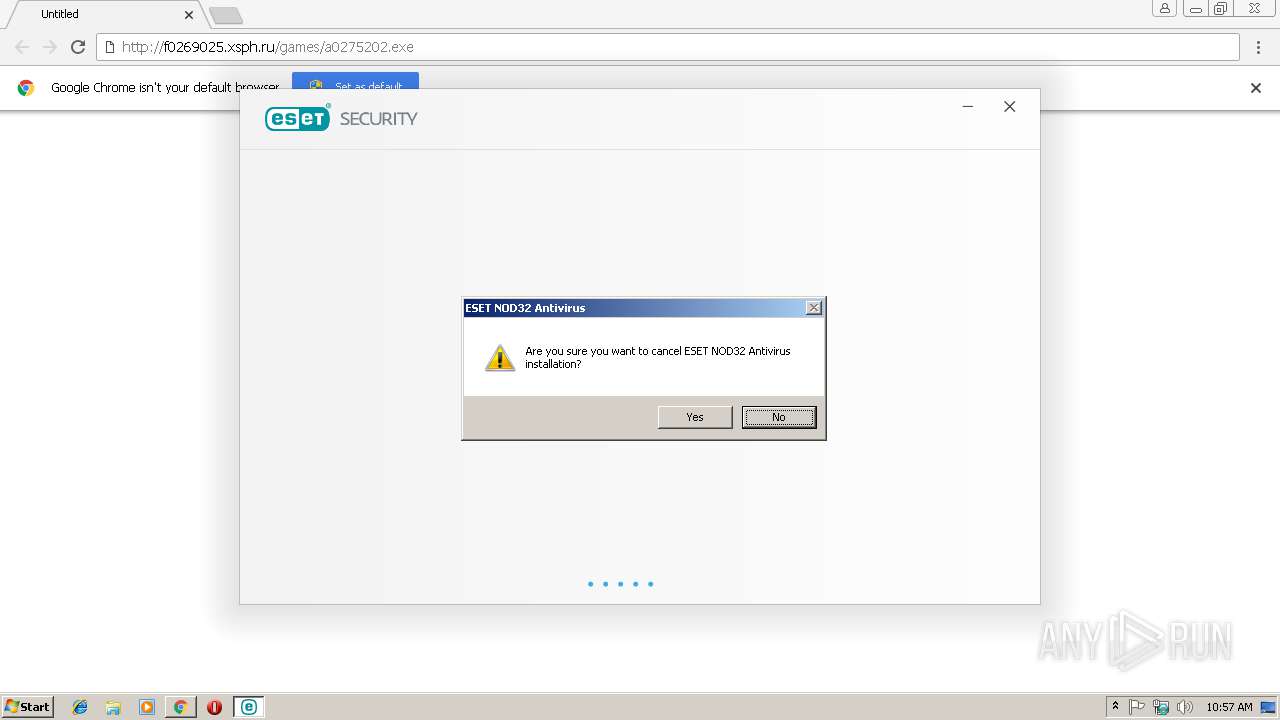1280x720 pixels.
Task: Open Windows Explorer folder from the taskbar
Action: 113,707
